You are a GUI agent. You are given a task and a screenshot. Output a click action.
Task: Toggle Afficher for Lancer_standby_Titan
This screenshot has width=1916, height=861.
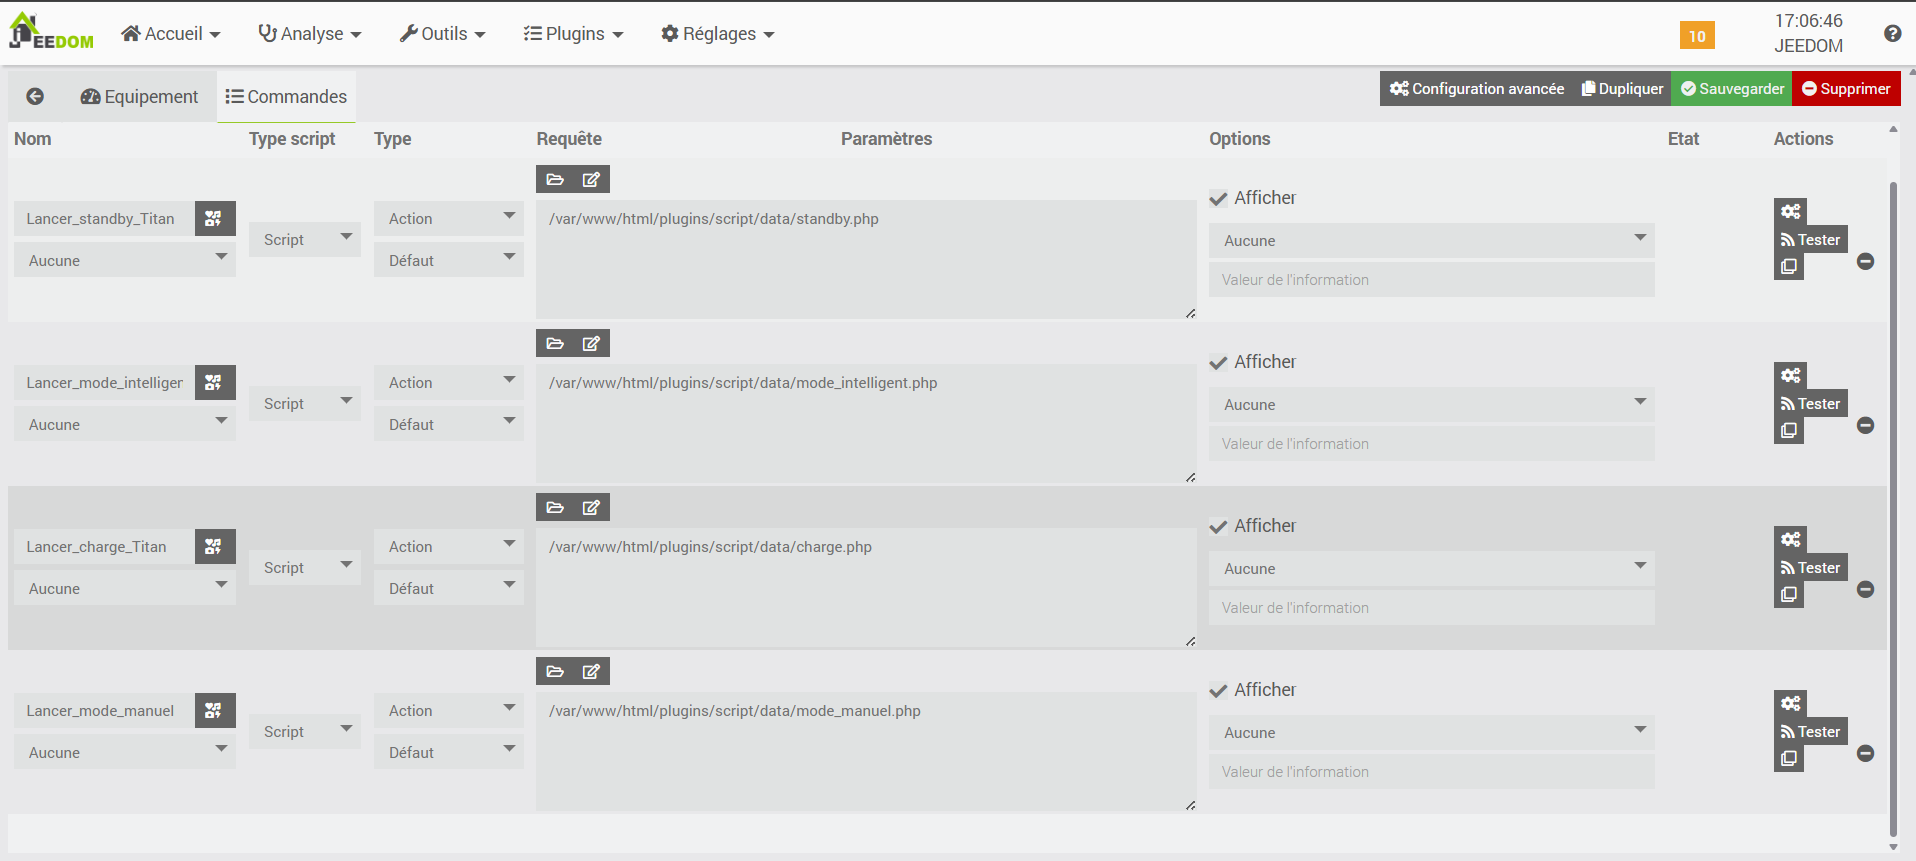click(x=1218, y=199)
